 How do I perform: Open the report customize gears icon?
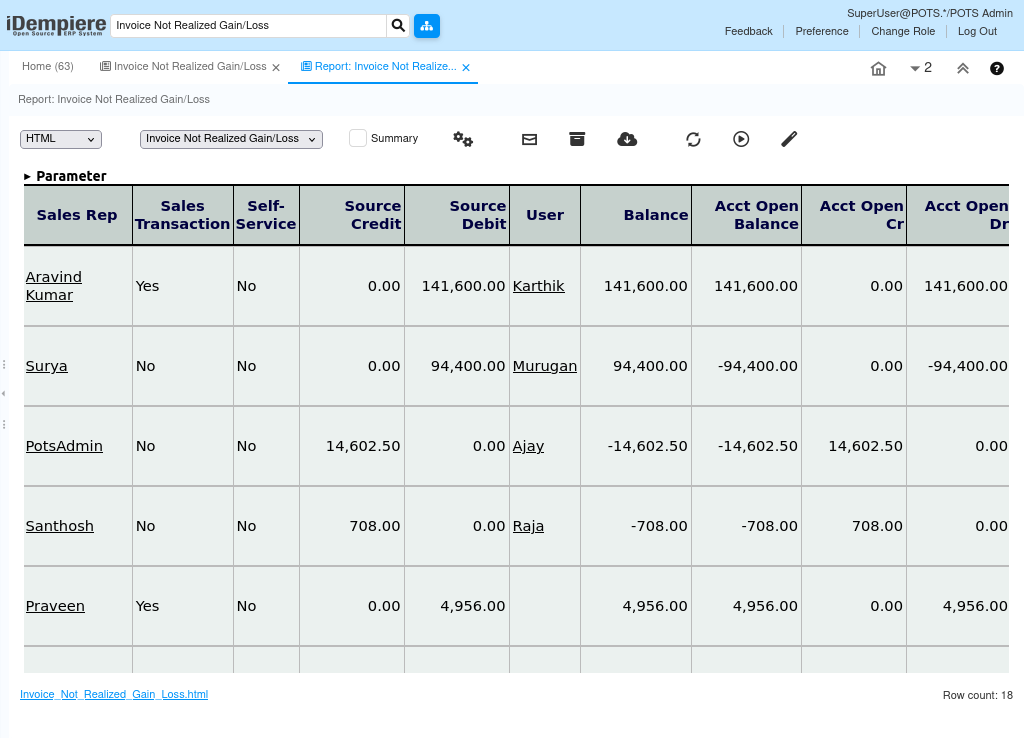(463, 138)
